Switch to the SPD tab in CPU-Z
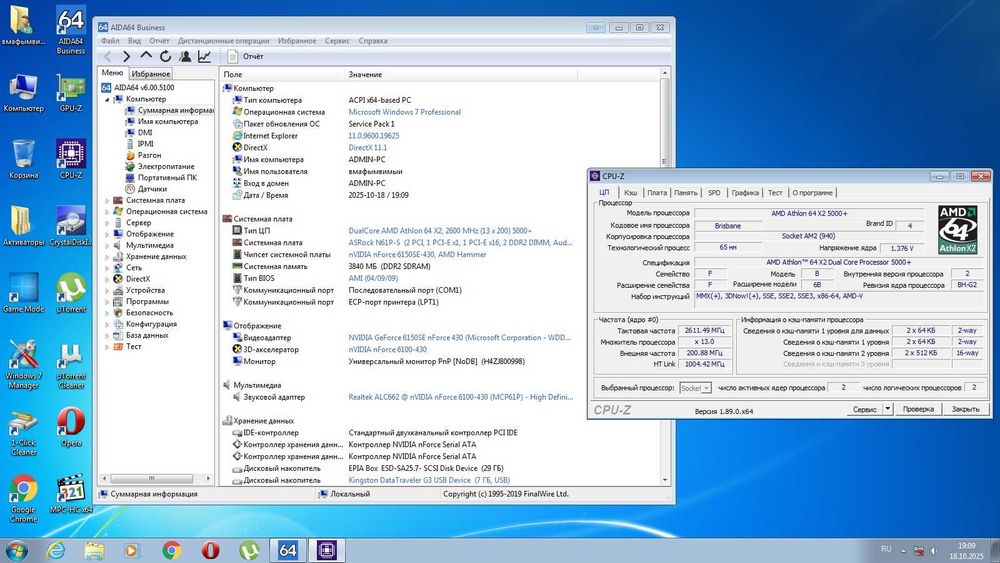 coord(714,193)
